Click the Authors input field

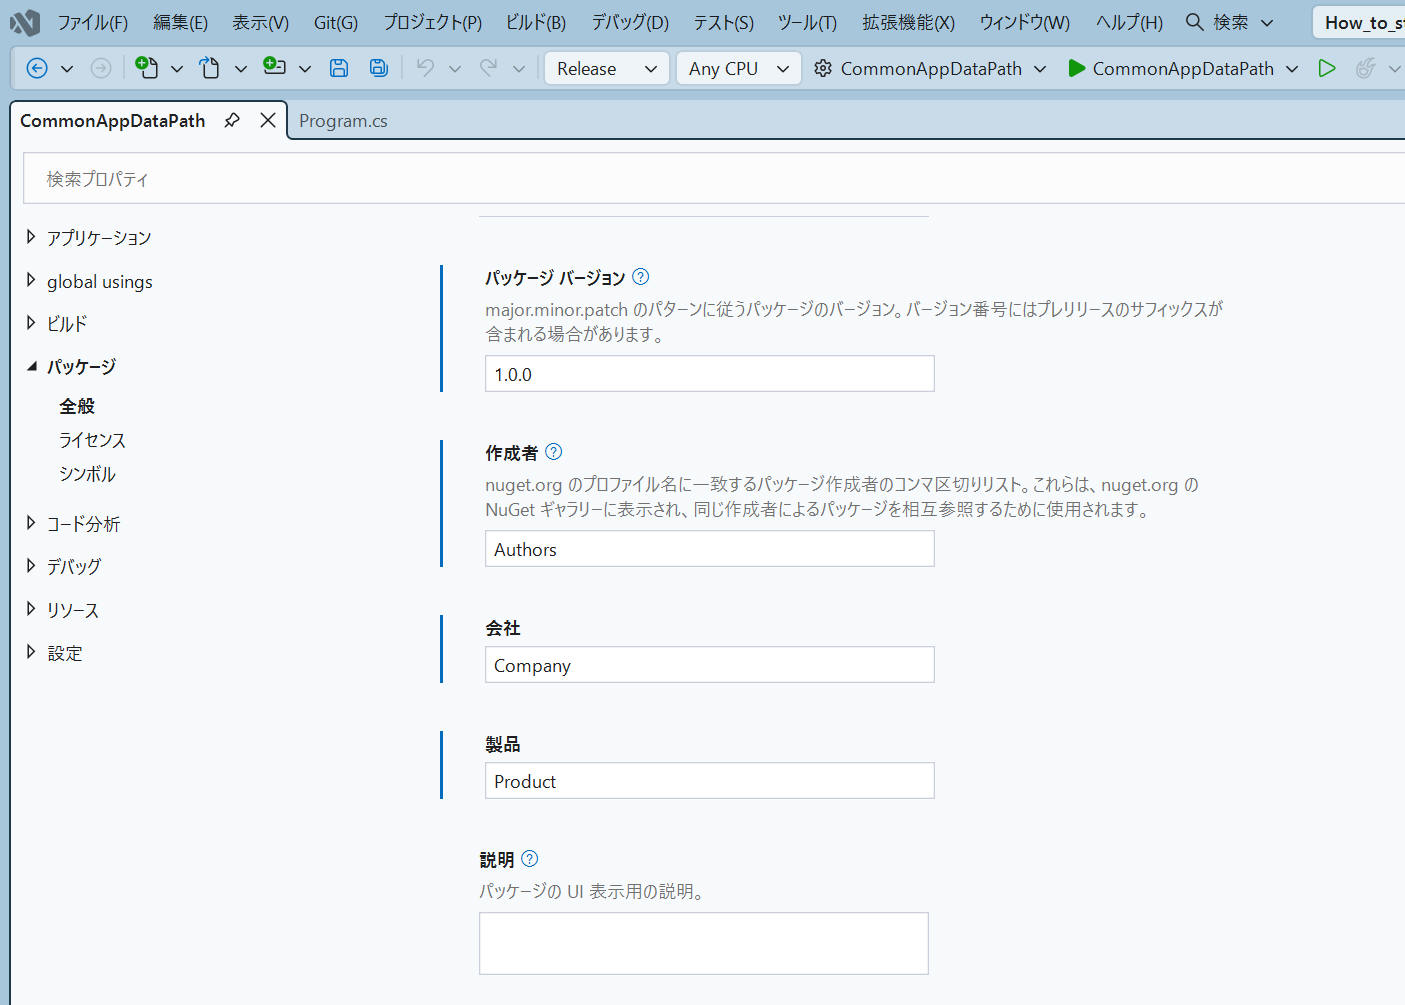click(710, 549)
